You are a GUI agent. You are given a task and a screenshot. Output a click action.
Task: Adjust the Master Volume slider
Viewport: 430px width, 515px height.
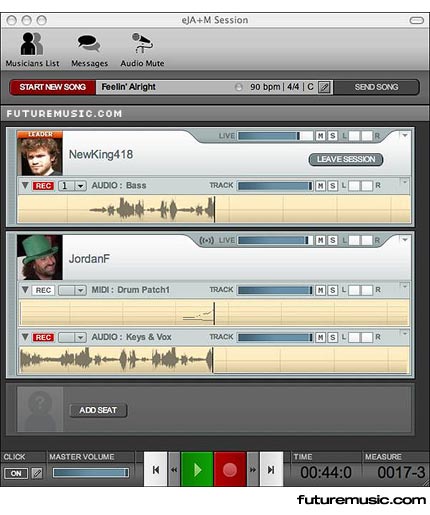(x=91, y=473)
